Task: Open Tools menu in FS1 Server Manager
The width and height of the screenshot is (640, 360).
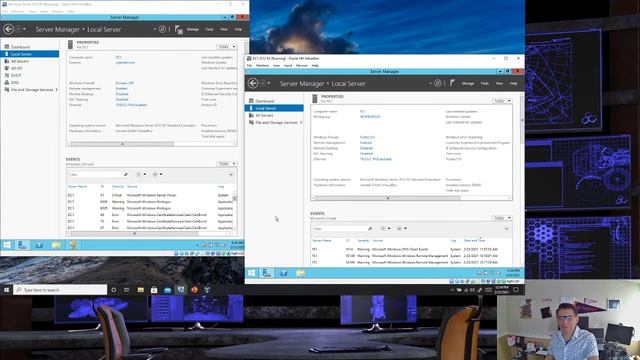Action: tap(484, 83)
